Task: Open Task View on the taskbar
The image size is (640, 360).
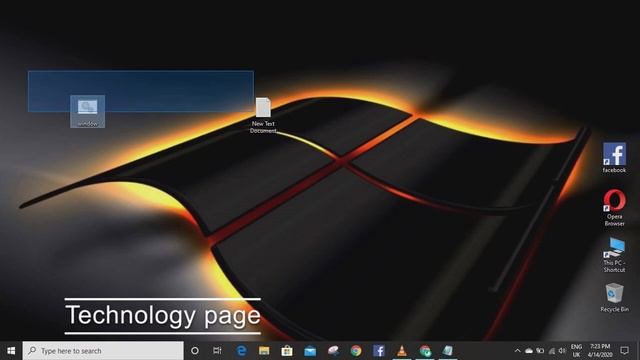Action: point(217,351)
